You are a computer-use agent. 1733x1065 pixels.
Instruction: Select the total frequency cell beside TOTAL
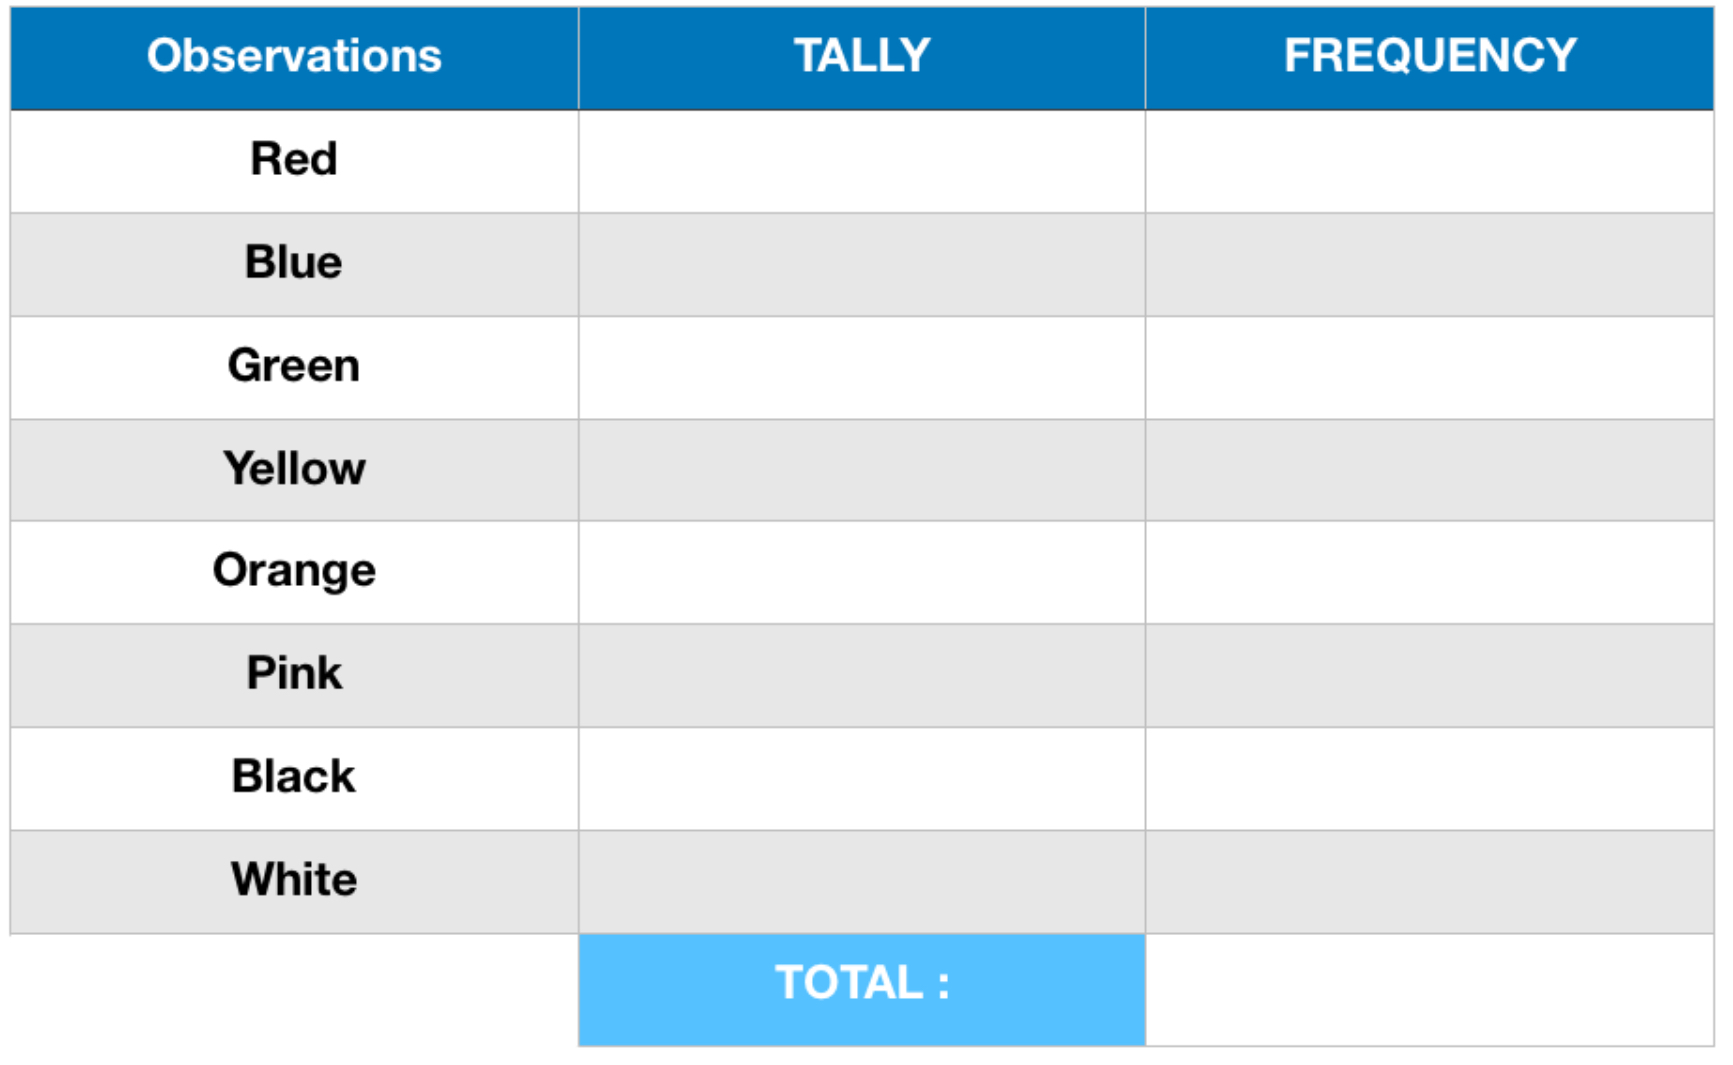point(1430,990)
